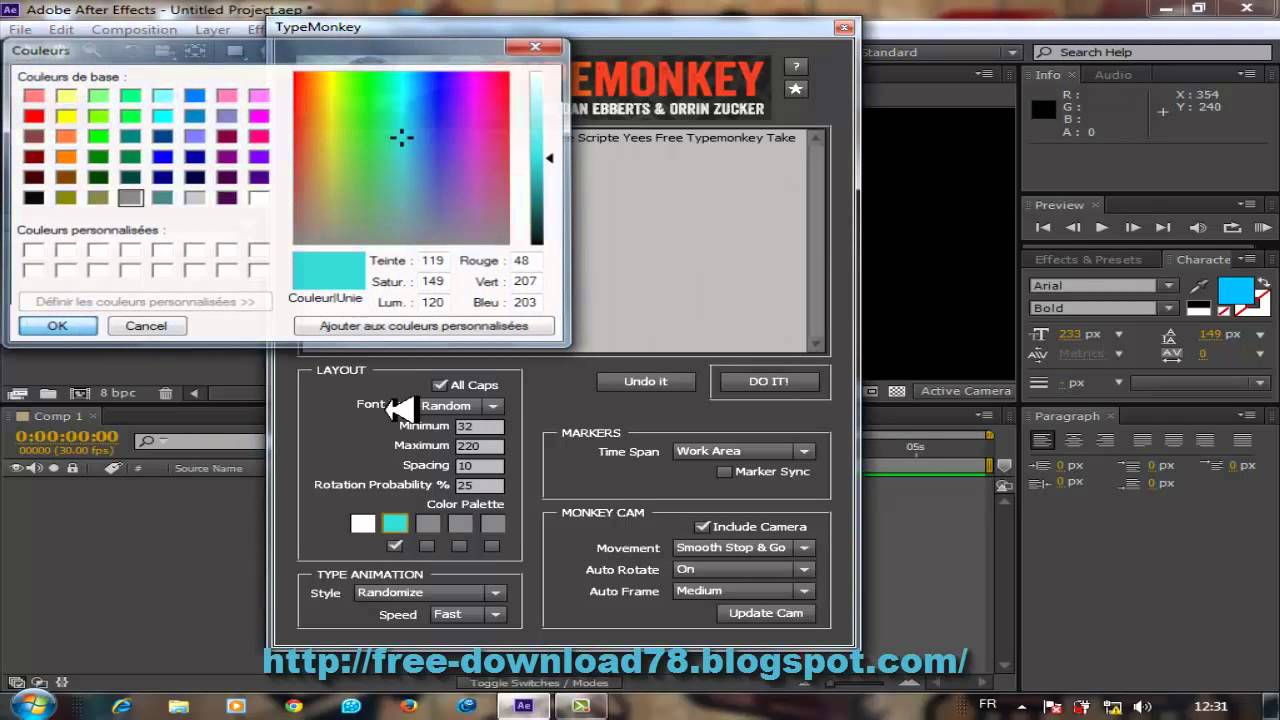
Task: Justify all lines in Paragraph panel
Action: pyautogui.click(x=1243, y=440)
